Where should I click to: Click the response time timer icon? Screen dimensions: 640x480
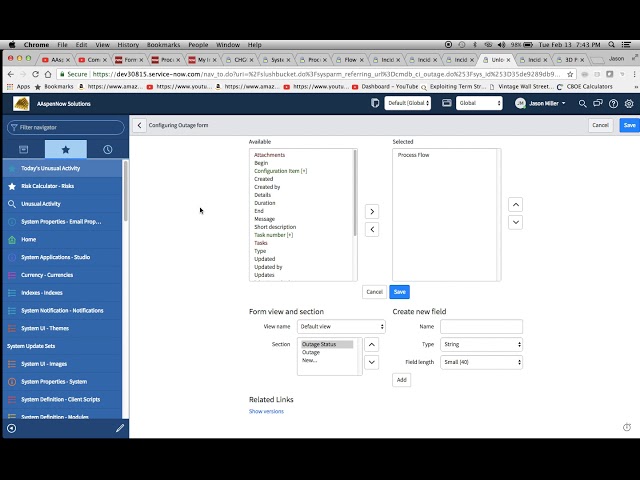pyautogui.click(x=627, y=427)
